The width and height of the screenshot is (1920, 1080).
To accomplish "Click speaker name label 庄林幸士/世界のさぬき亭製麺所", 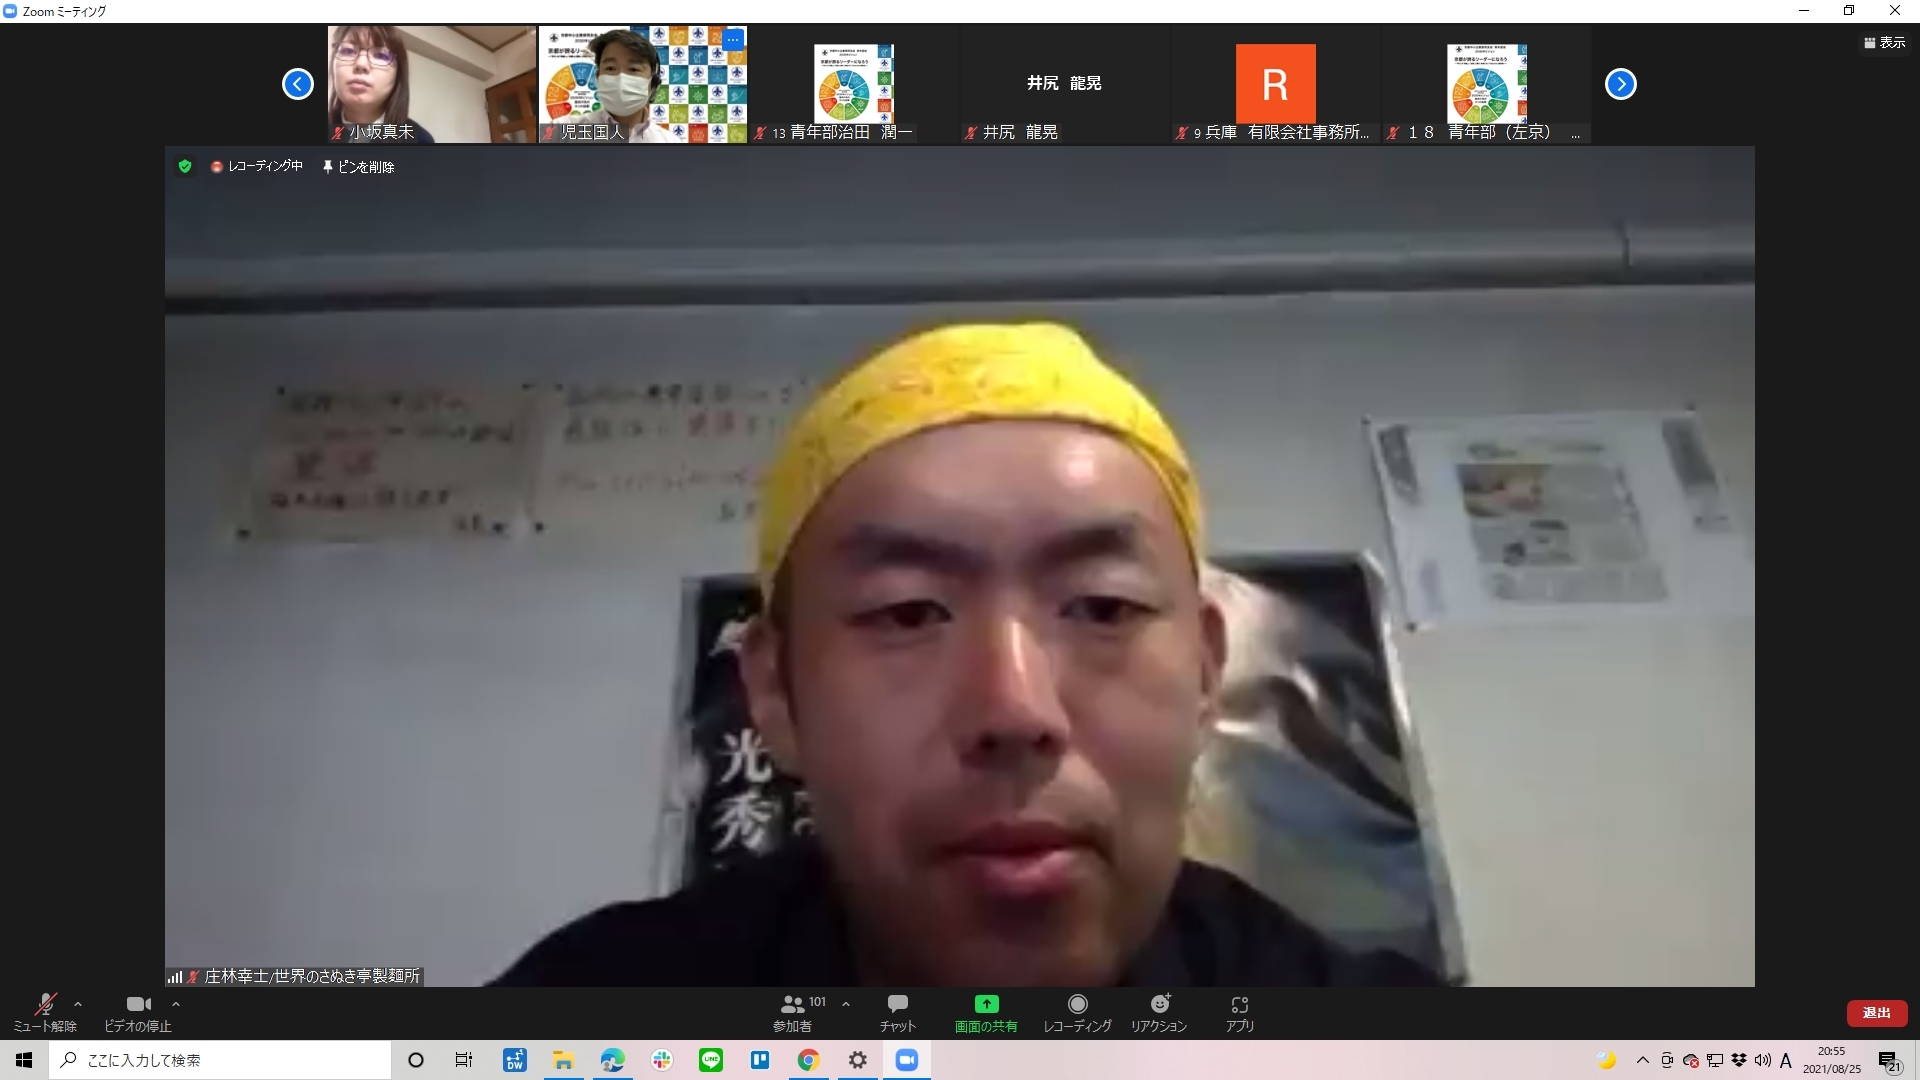I will tap(311, 976).
